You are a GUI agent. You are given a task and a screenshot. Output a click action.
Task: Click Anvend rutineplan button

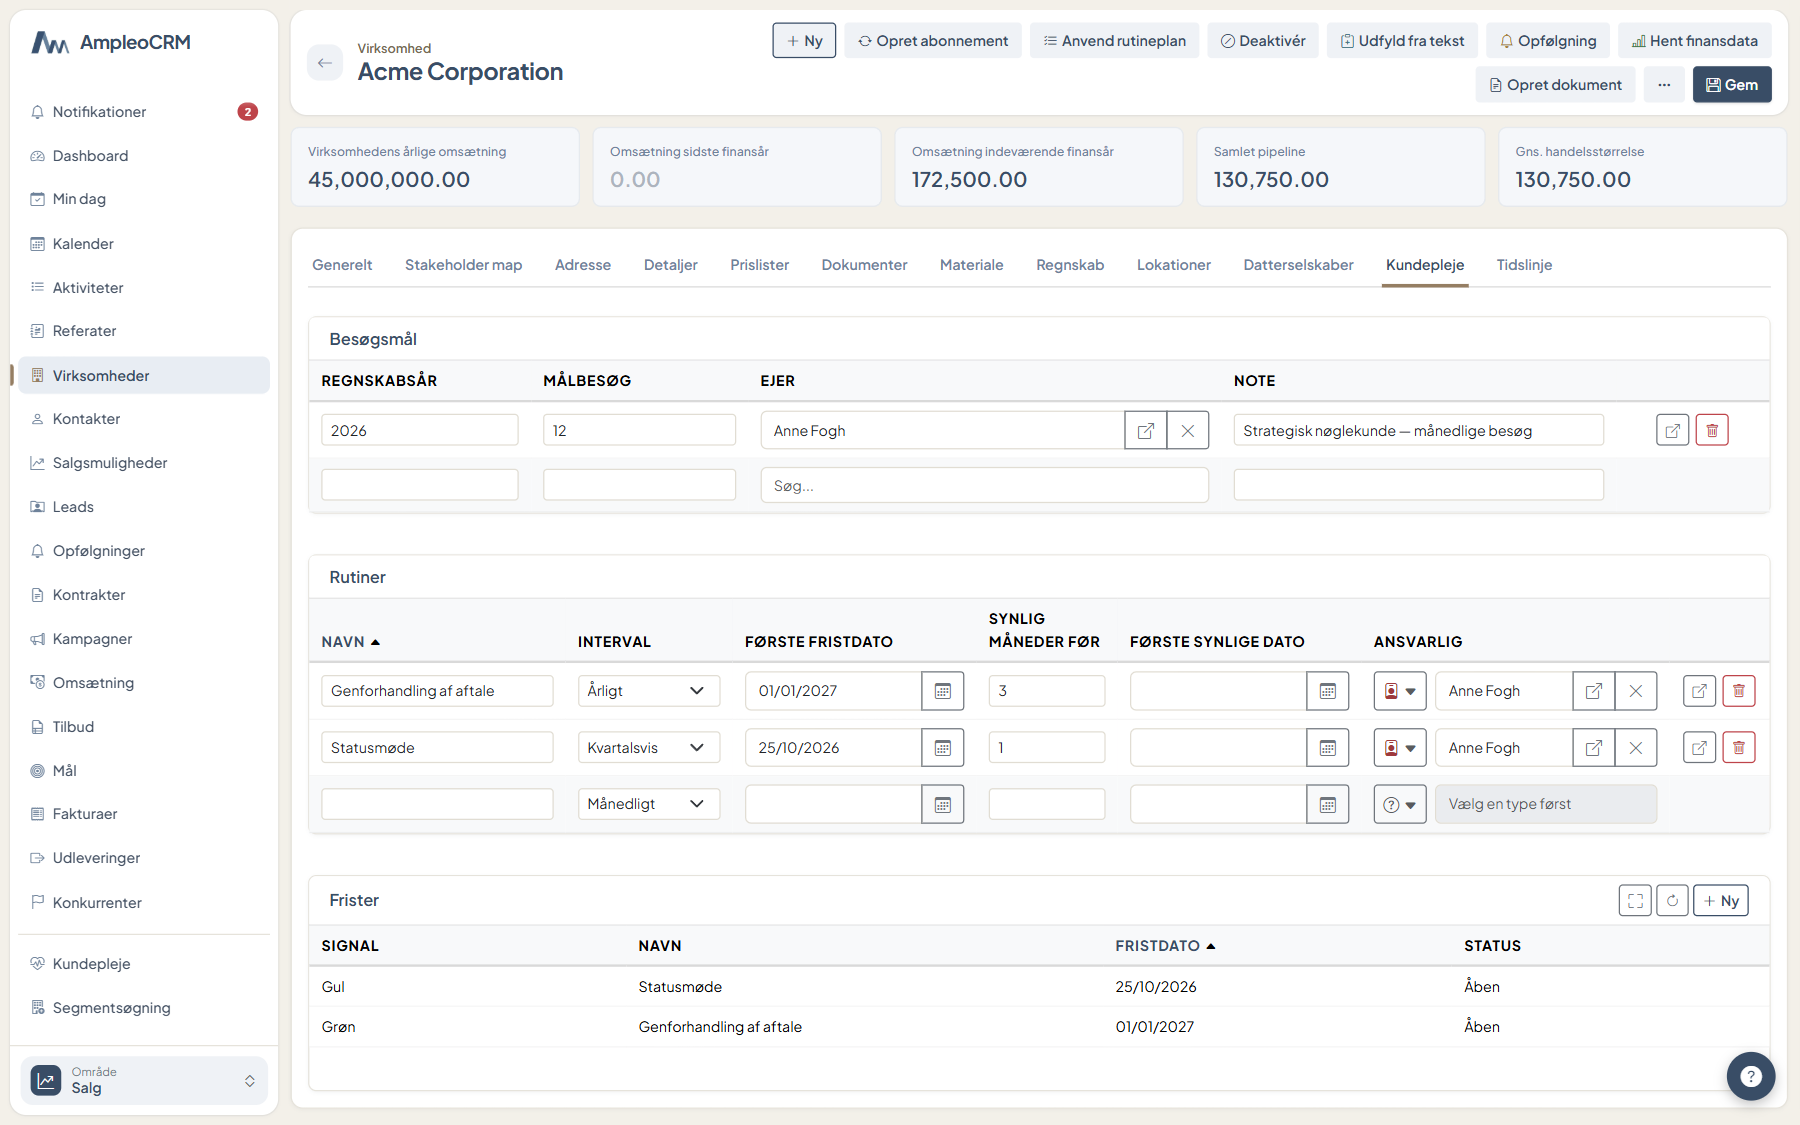click(x=1114, y=41)
